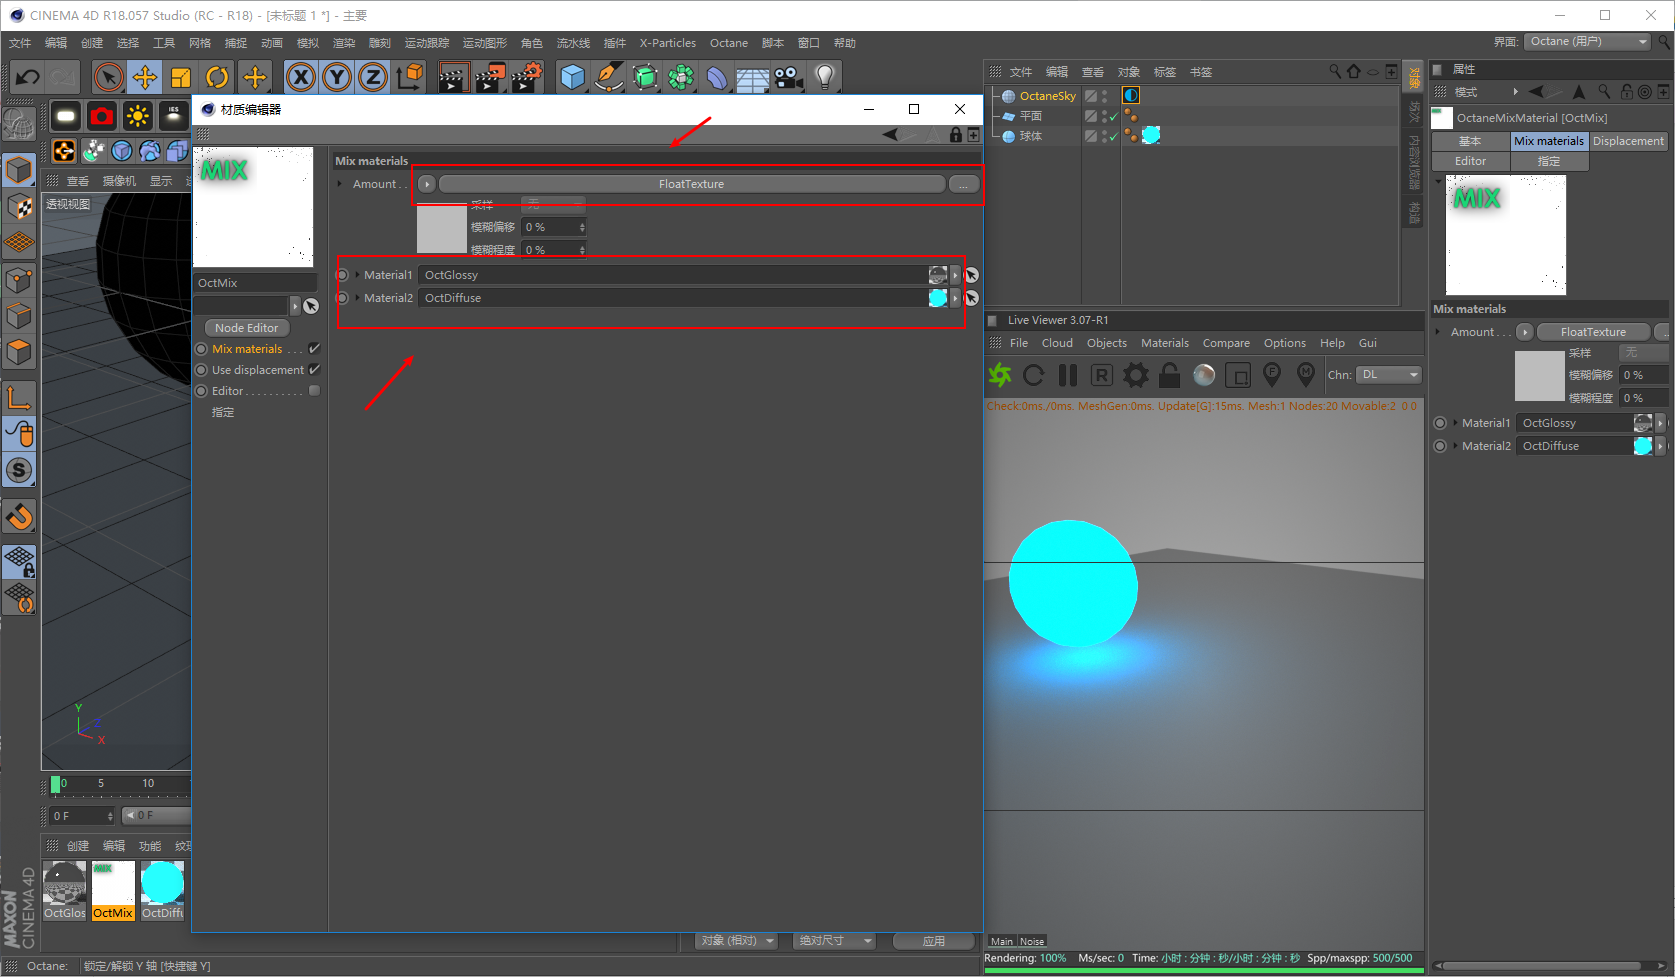Viewport: 1675px width, 977px height.
Task: Switch to Mix materials tab in attributes
Action: coord(1549,141)
